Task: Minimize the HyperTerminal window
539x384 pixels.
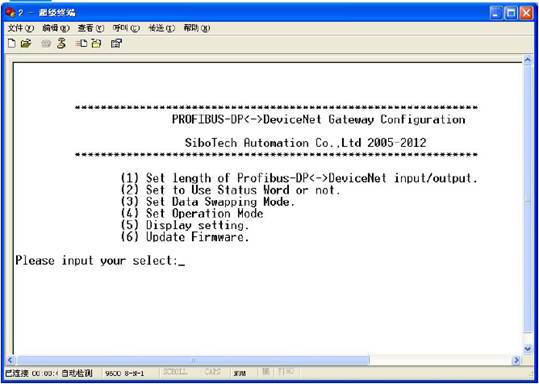Action: [x=496, y=13]
